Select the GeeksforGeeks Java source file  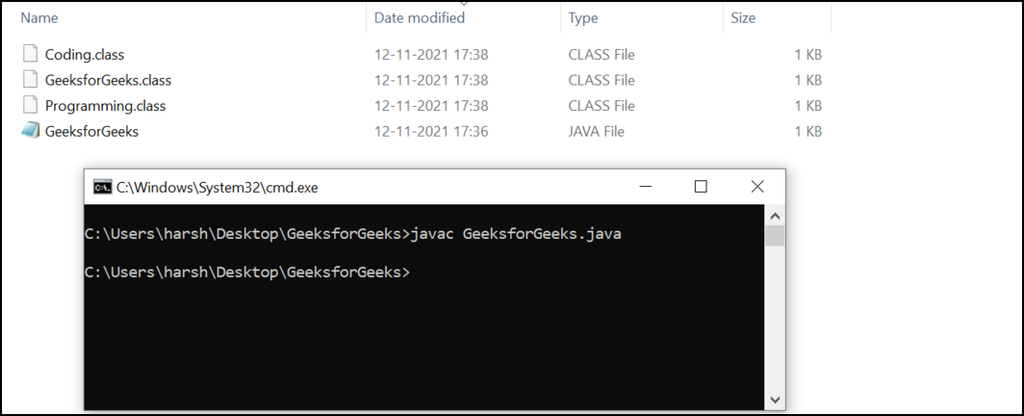click(x=91, y=131)
